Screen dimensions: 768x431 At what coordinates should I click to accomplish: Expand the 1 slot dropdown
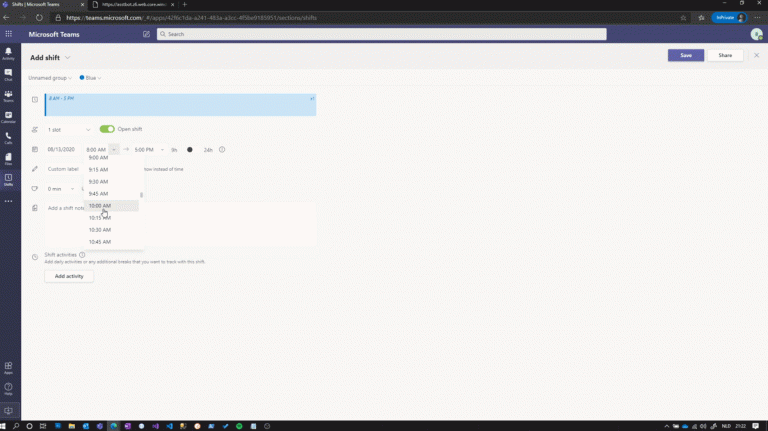[68, 129]
